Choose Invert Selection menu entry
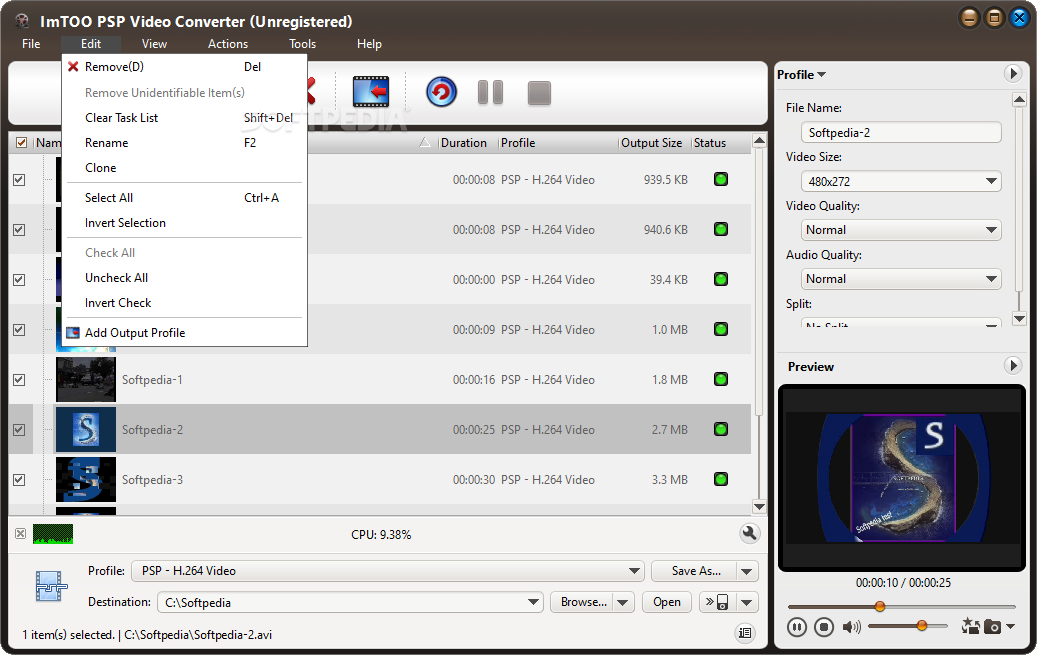 click(x=185, y=223)
